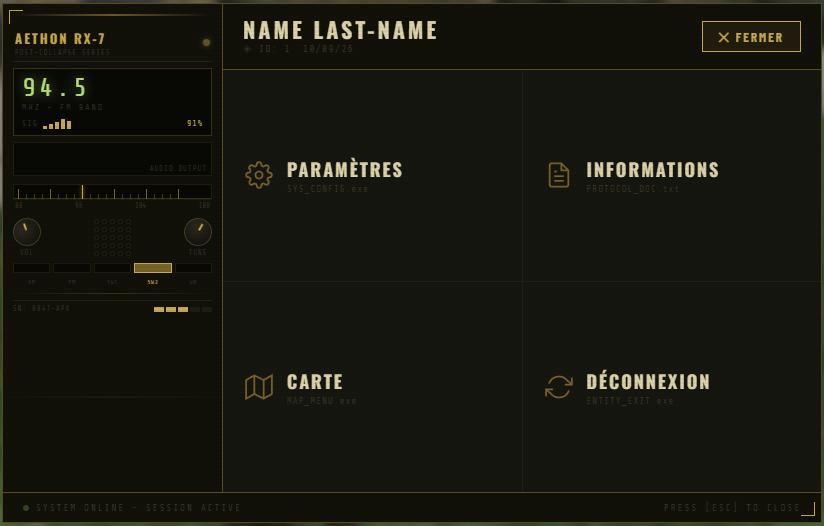Select the FM band button
Image resolution: width=824 pixels, height=526 pixels.
tap(72, 268)
